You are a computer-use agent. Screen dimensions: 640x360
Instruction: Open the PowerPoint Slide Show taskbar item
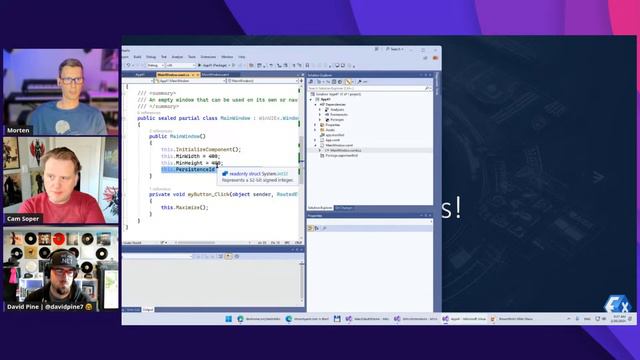click(x=512, y=319)
